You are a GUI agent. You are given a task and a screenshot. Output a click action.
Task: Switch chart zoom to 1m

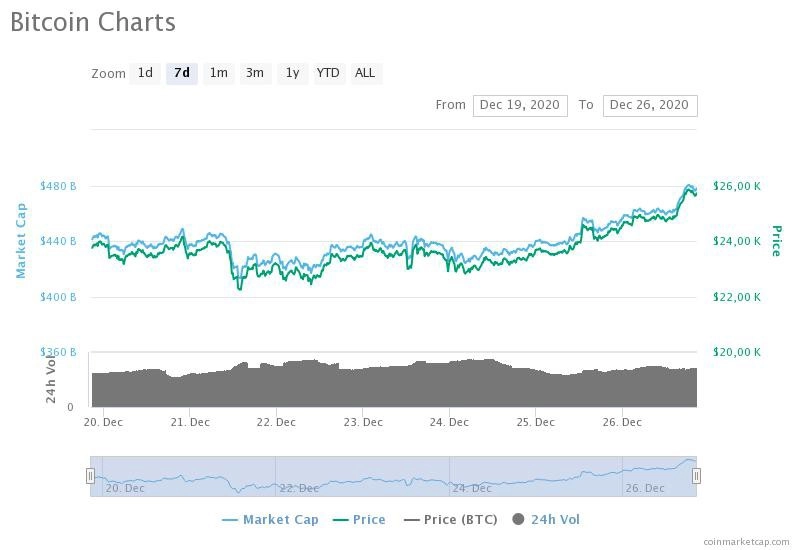(x=219, y=73)
